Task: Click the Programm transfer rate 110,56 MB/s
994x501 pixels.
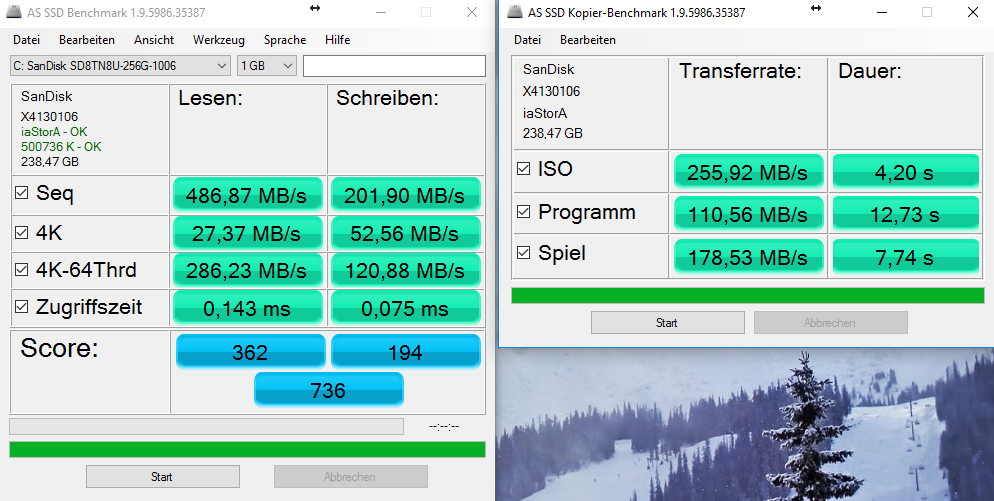Action: [x=748, y=214]
